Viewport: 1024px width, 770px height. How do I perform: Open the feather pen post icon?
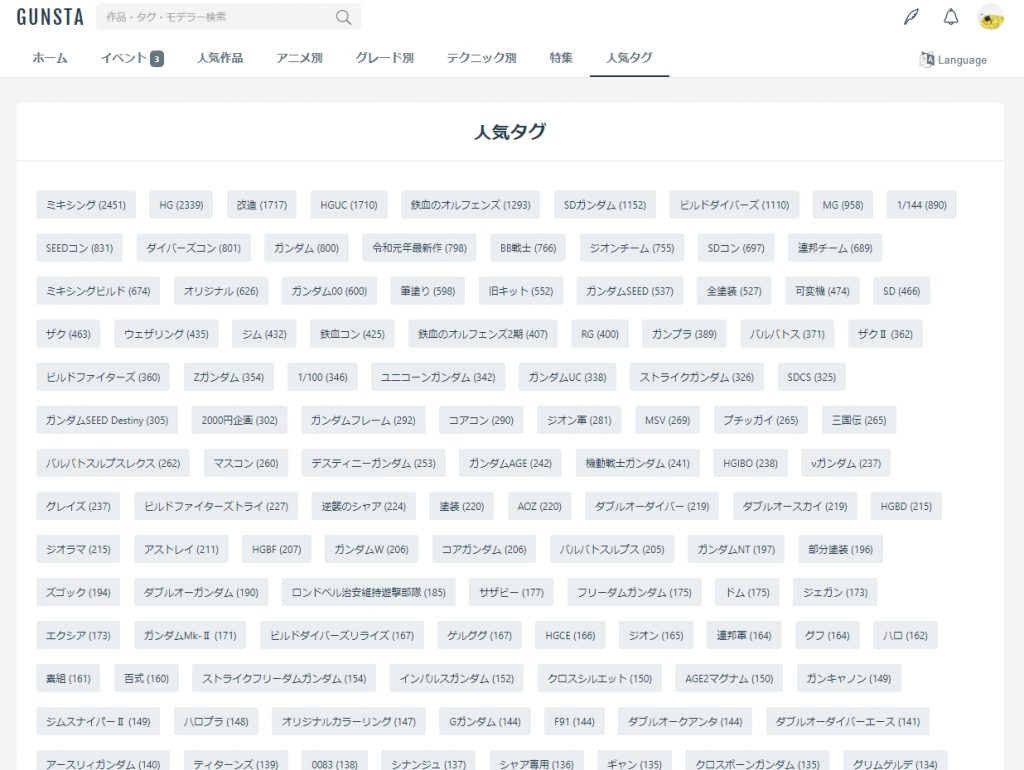click(910, 17)
